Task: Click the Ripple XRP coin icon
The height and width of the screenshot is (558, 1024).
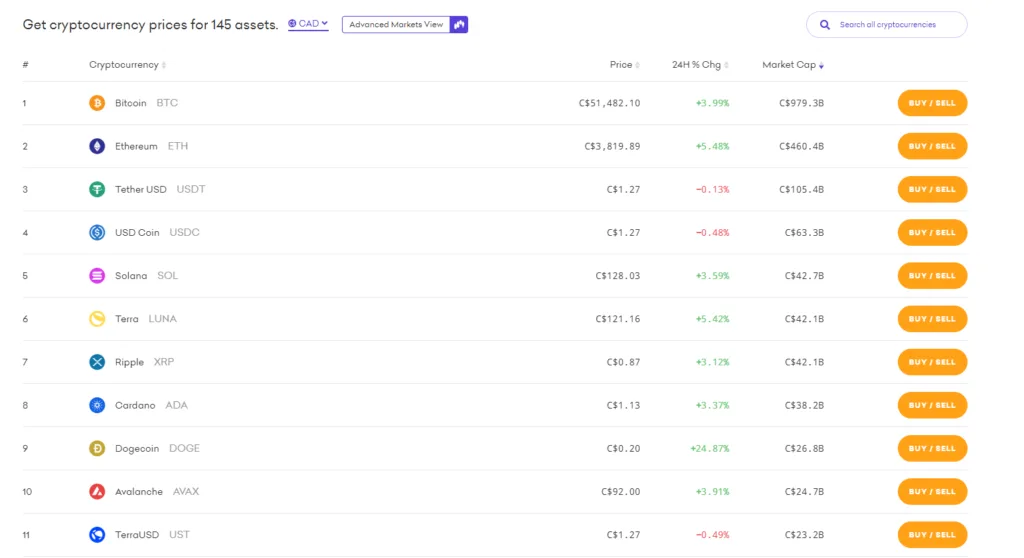Action: (x=97, y=362)
